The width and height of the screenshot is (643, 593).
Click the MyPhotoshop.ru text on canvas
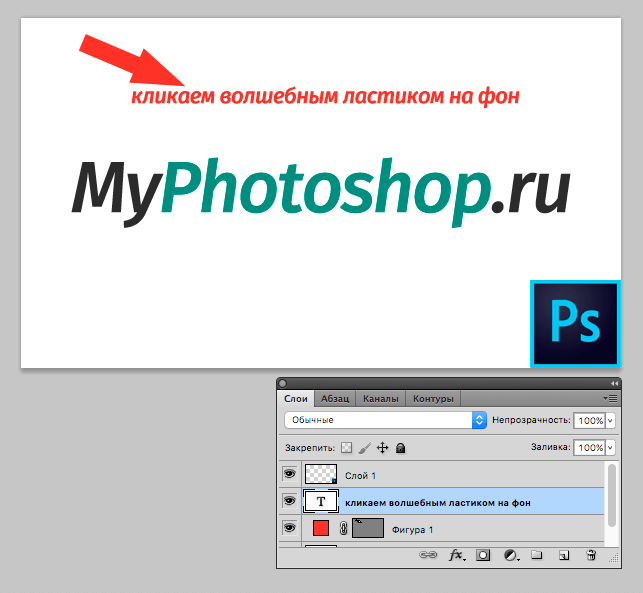(x=321, y=192)
